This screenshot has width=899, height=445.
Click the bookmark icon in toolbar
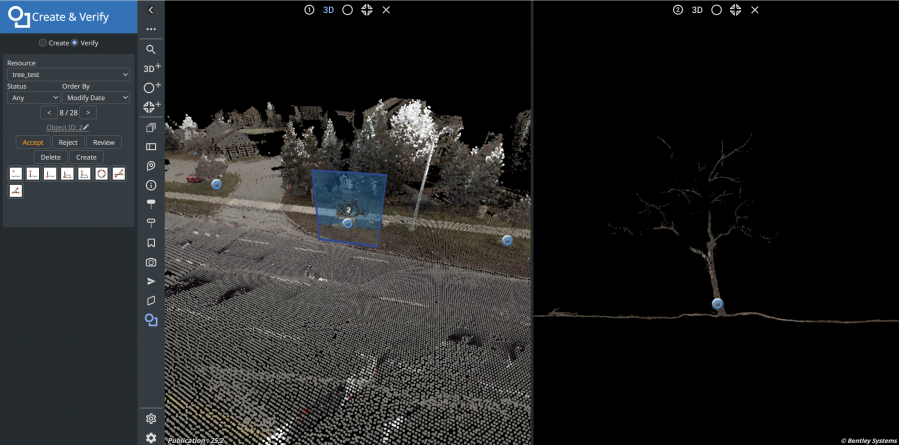[151, 243]
